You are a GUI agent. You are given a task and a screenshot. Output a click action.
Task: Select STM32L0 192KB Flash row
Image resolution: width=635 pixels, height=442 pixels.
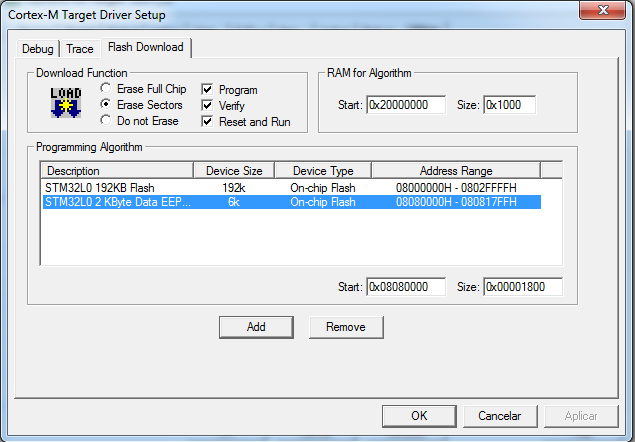[x=292, y=188]
